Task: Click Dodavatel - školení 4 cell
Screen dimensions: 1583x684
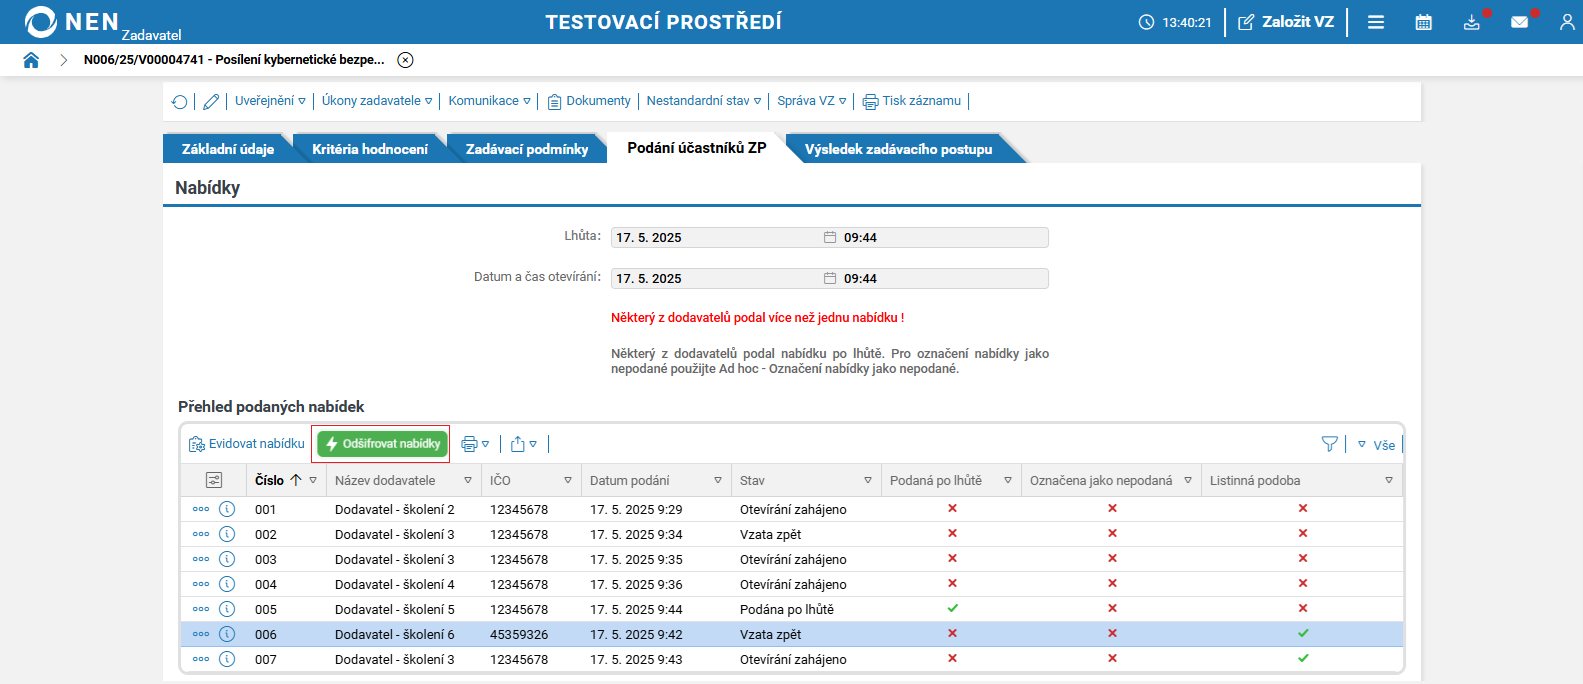Action: point(395,584)
